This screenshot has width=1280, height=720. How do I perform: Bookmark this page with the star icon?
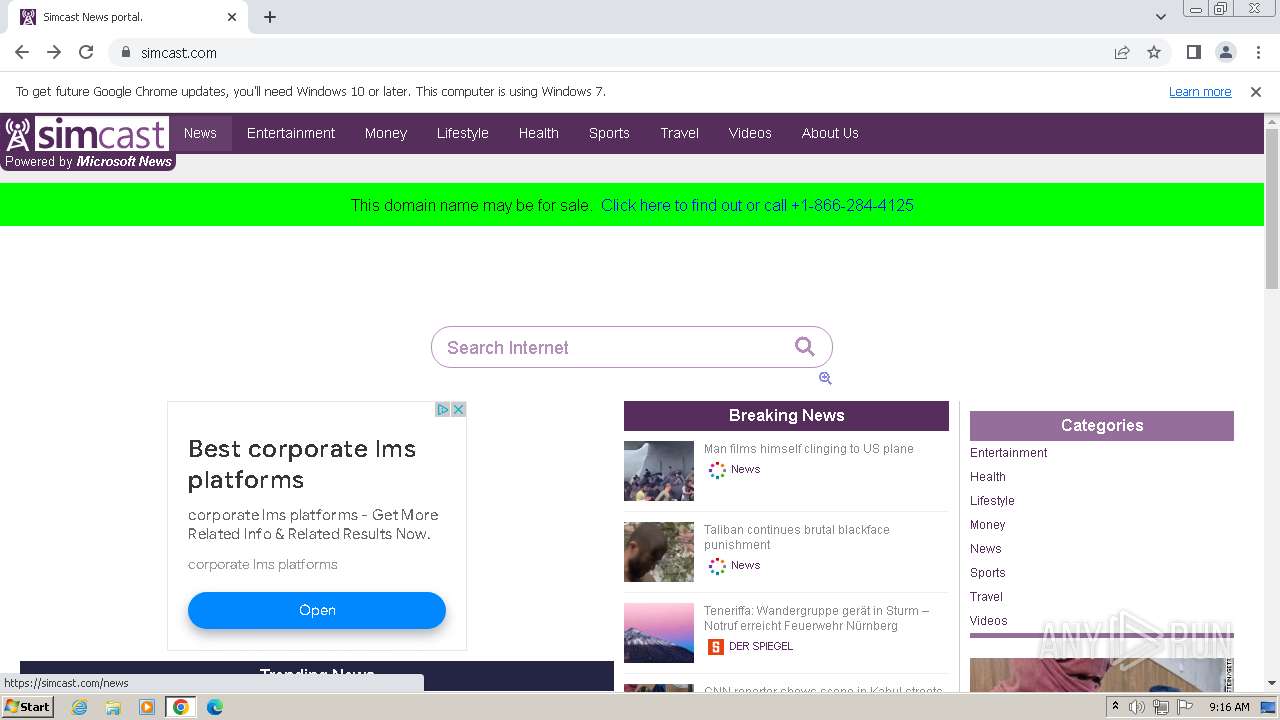(1154, 52)
